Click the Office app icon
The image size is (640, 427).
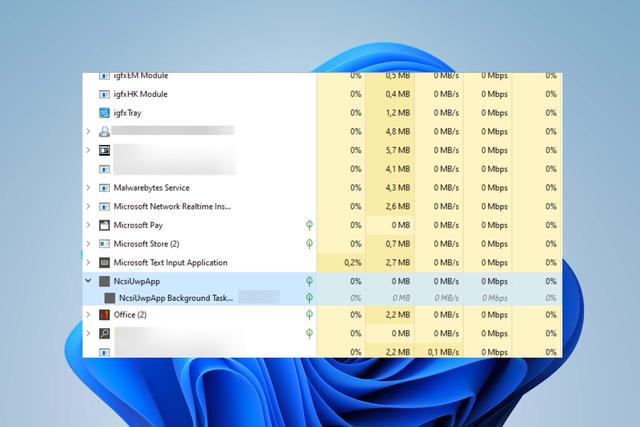pyautogui.click(x=104, y=315)
